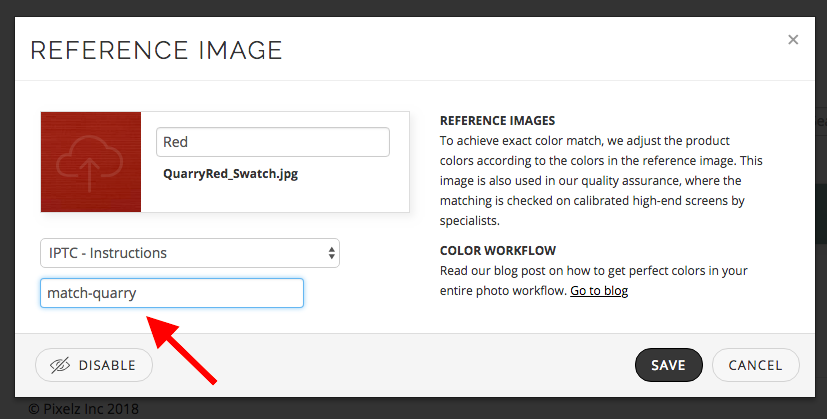
Task: Save the reference image settings
Action: click(668, 365)
